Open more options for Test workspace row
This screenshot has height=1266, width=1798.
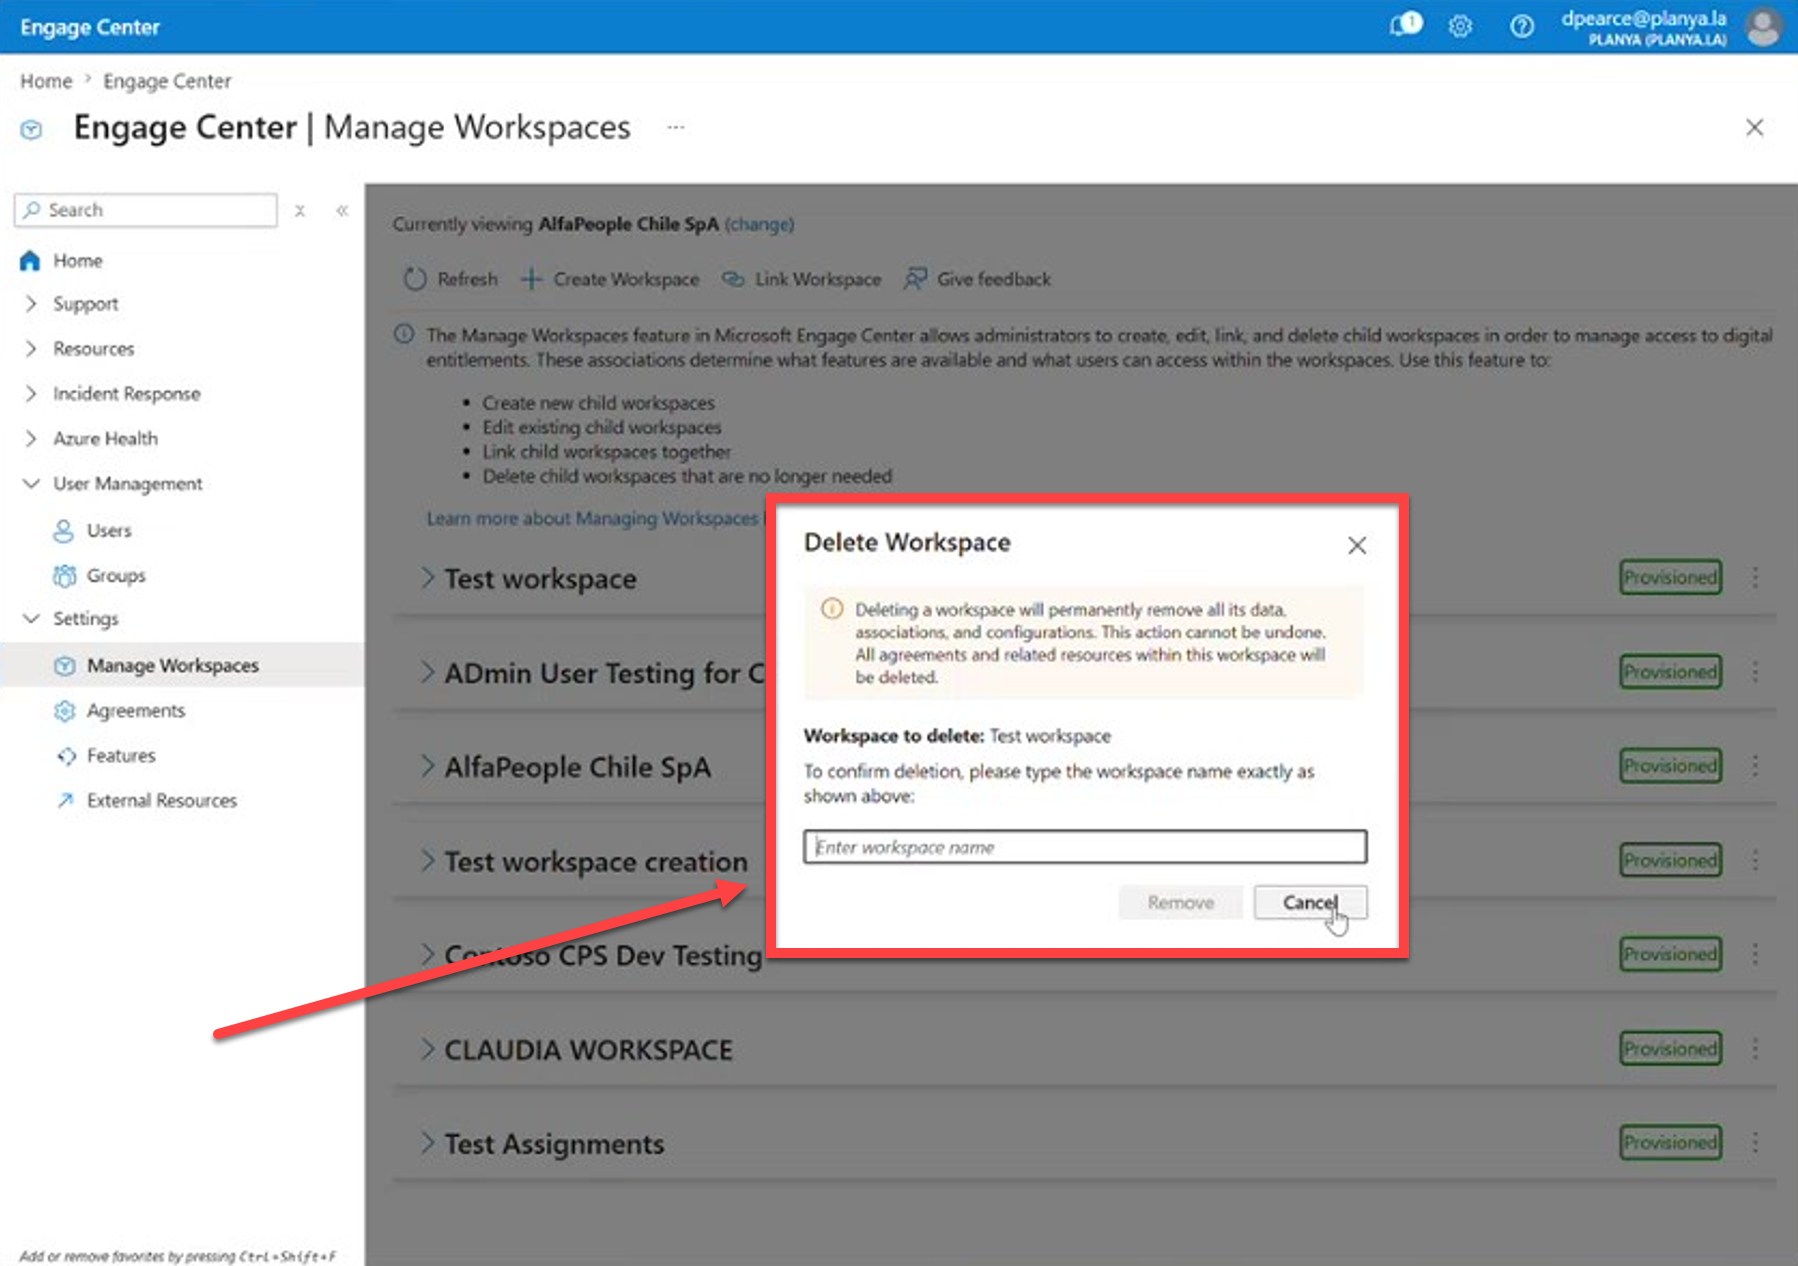[x=1755, y=577]
